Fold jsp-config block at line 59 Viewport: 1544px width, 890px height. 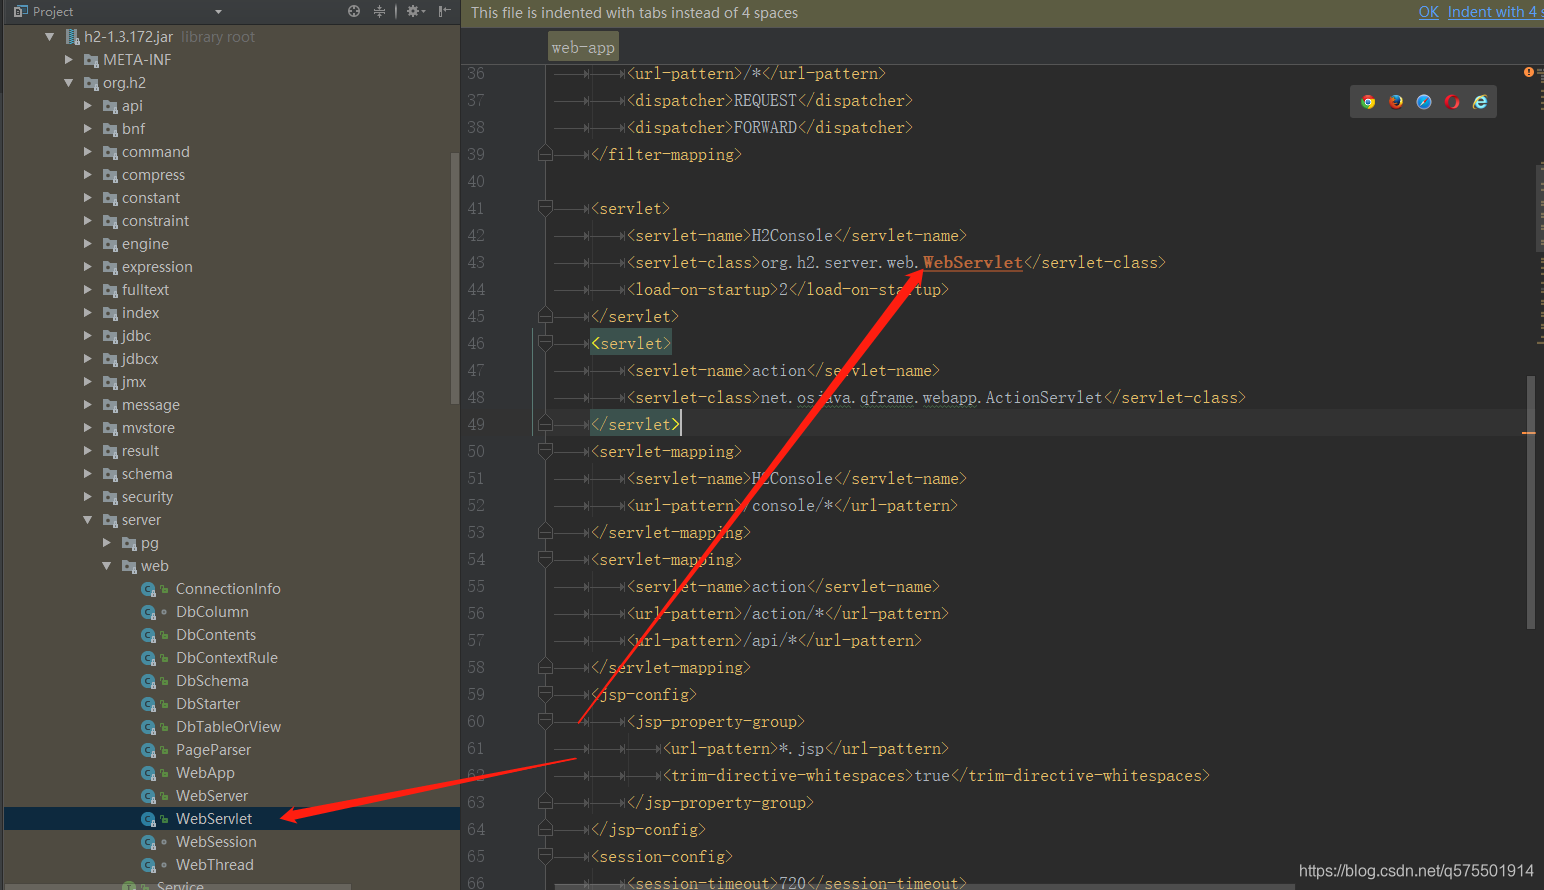pos(545,694)
